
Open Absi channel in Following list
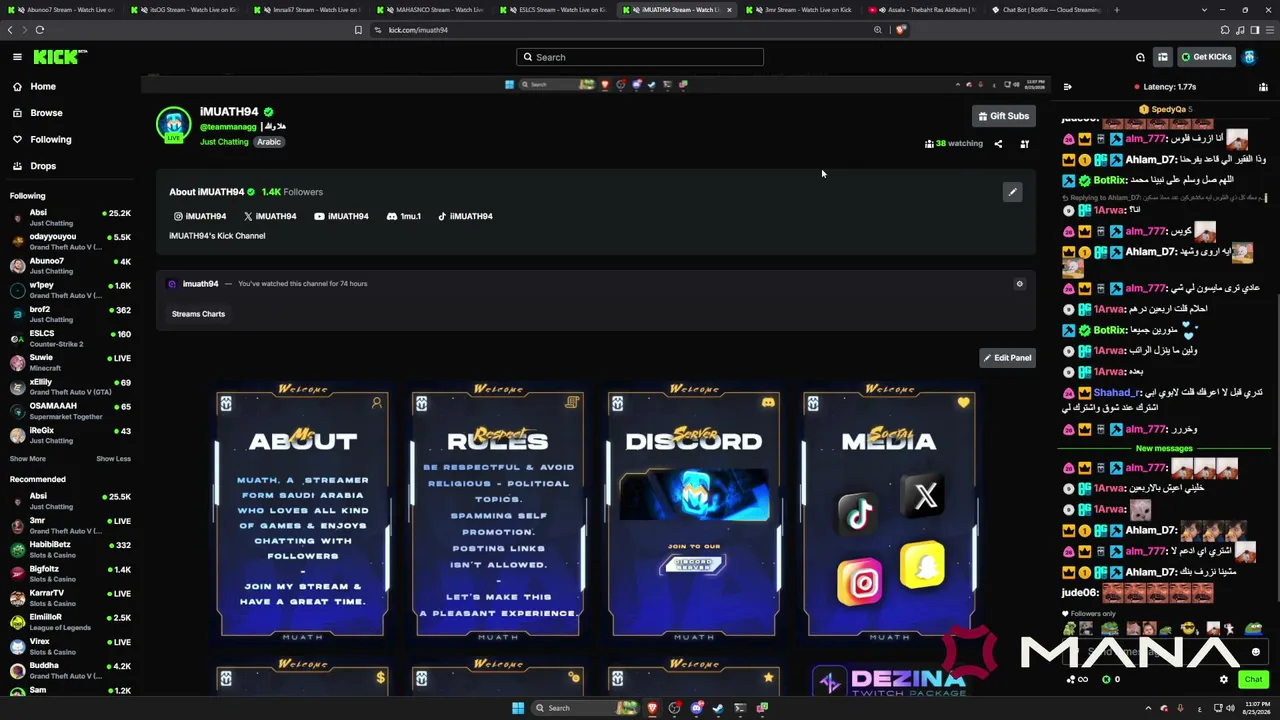[x=70, y=217]
